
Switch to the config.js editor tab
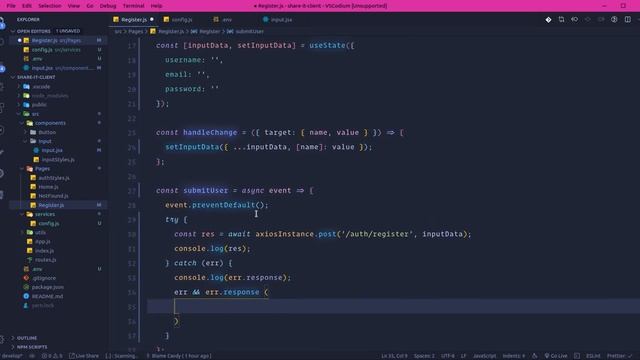point(182,20)
